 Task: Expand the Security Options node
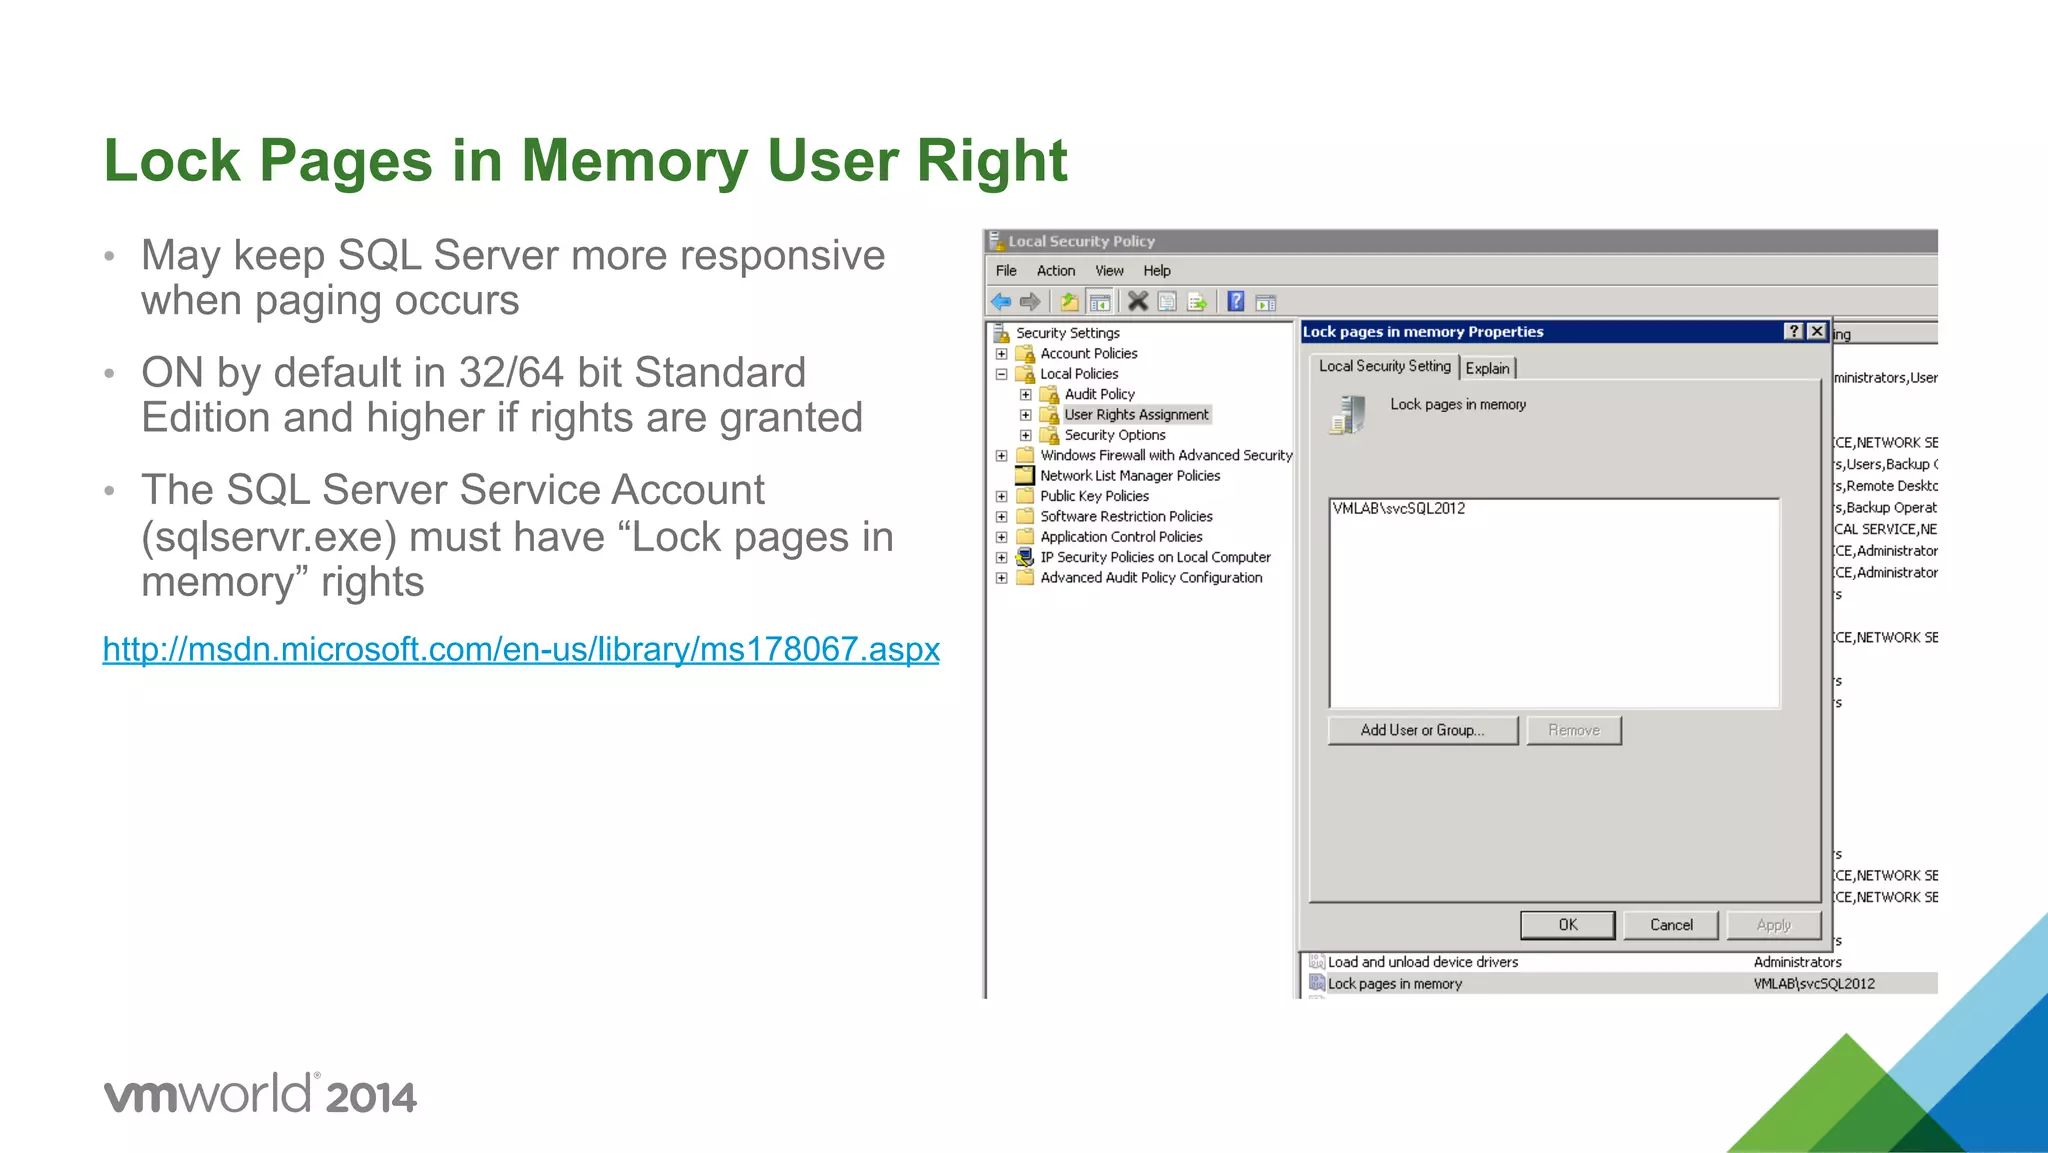(1025, 435)
